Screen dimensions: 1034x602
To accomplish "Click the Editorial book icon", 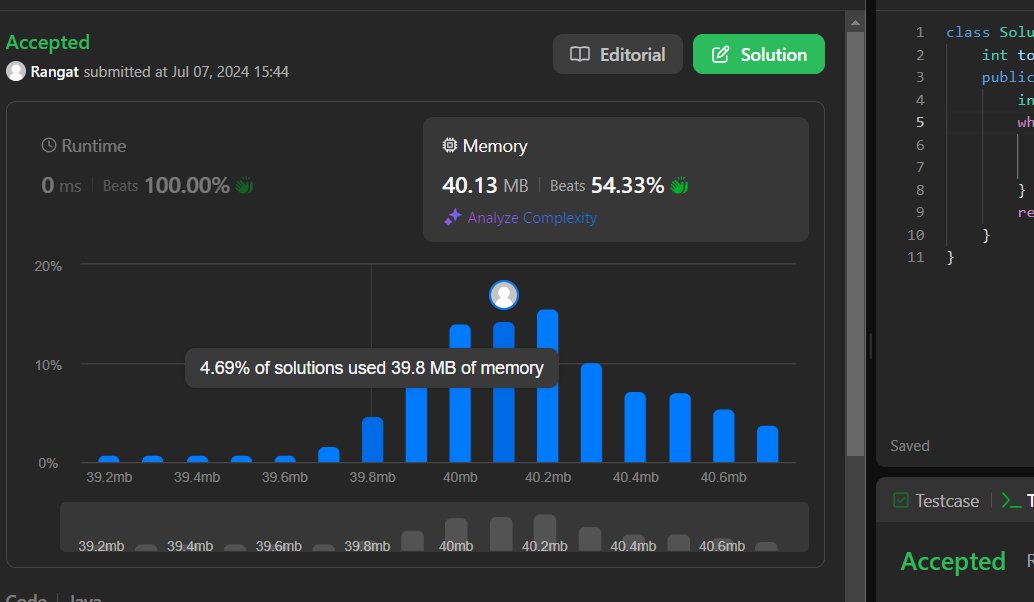I will coord(580,54).
